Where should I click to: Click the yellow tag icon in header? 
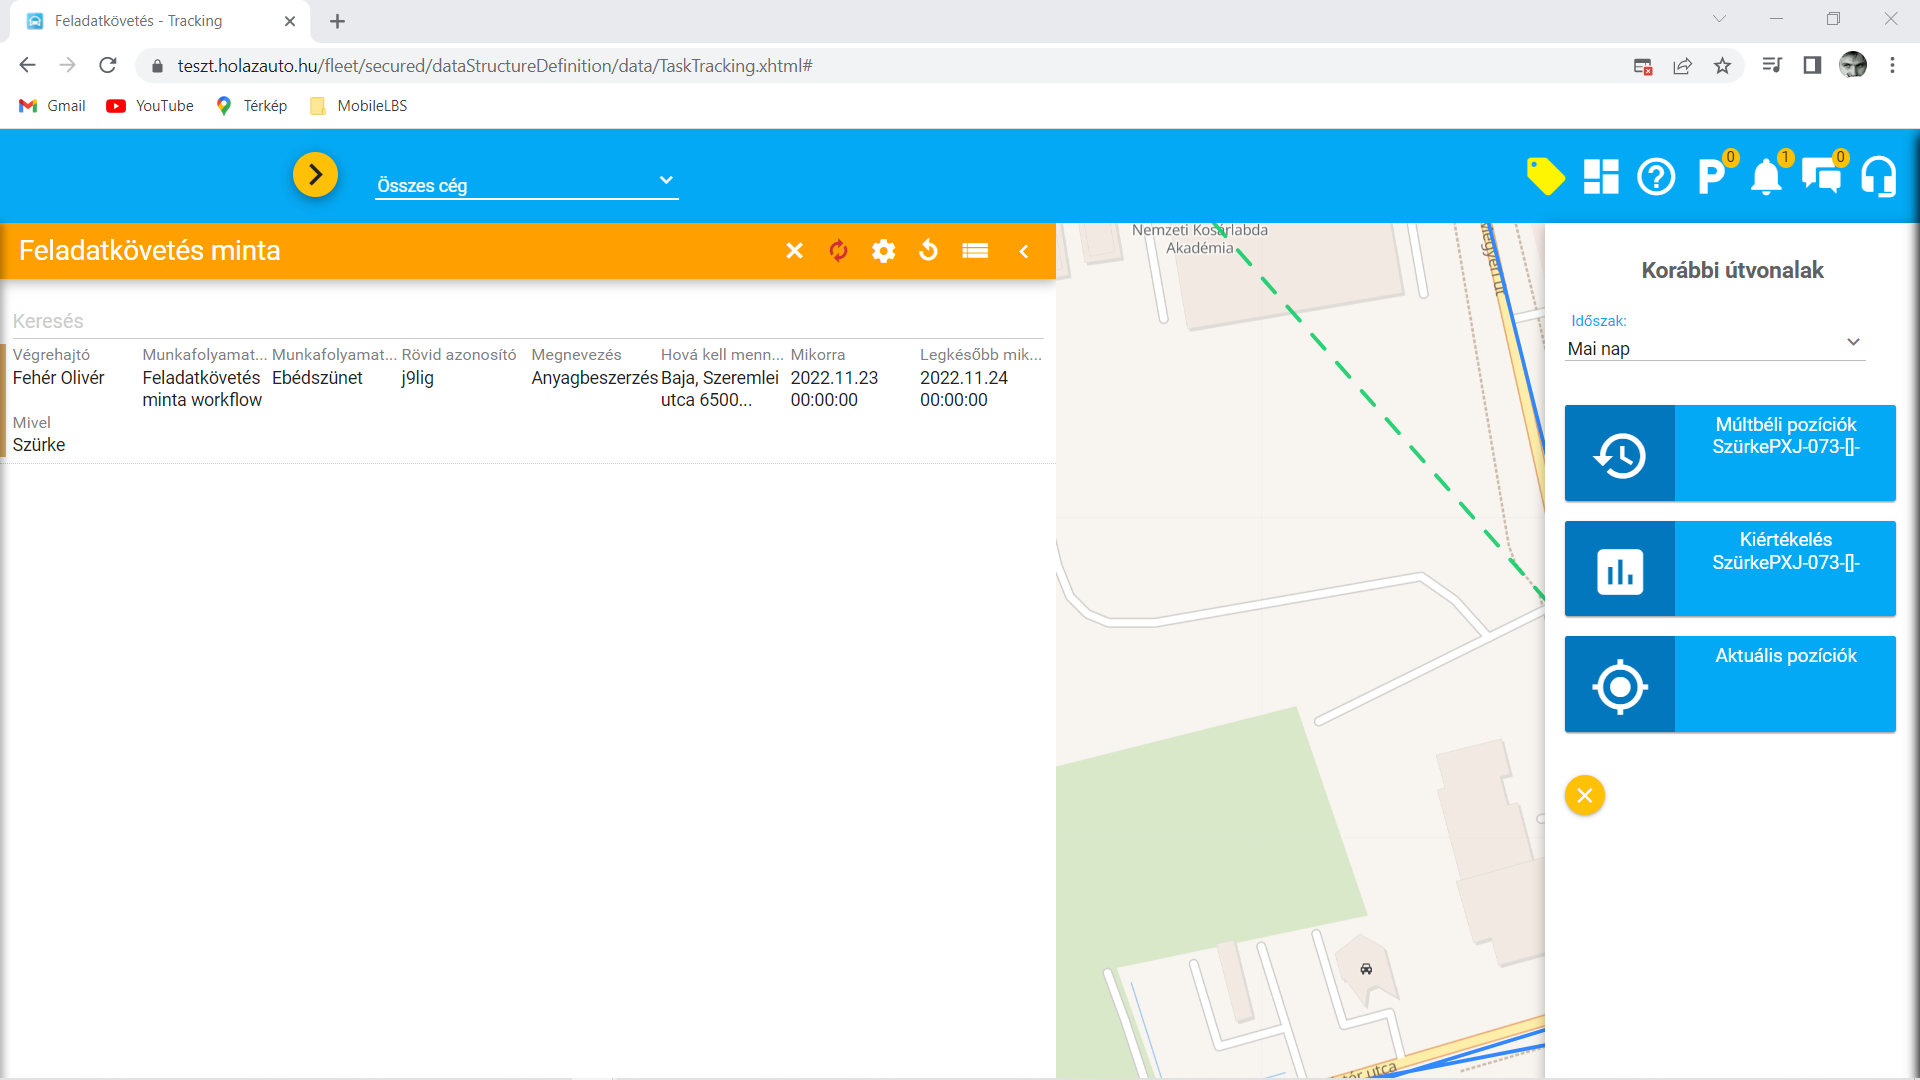1545,177
